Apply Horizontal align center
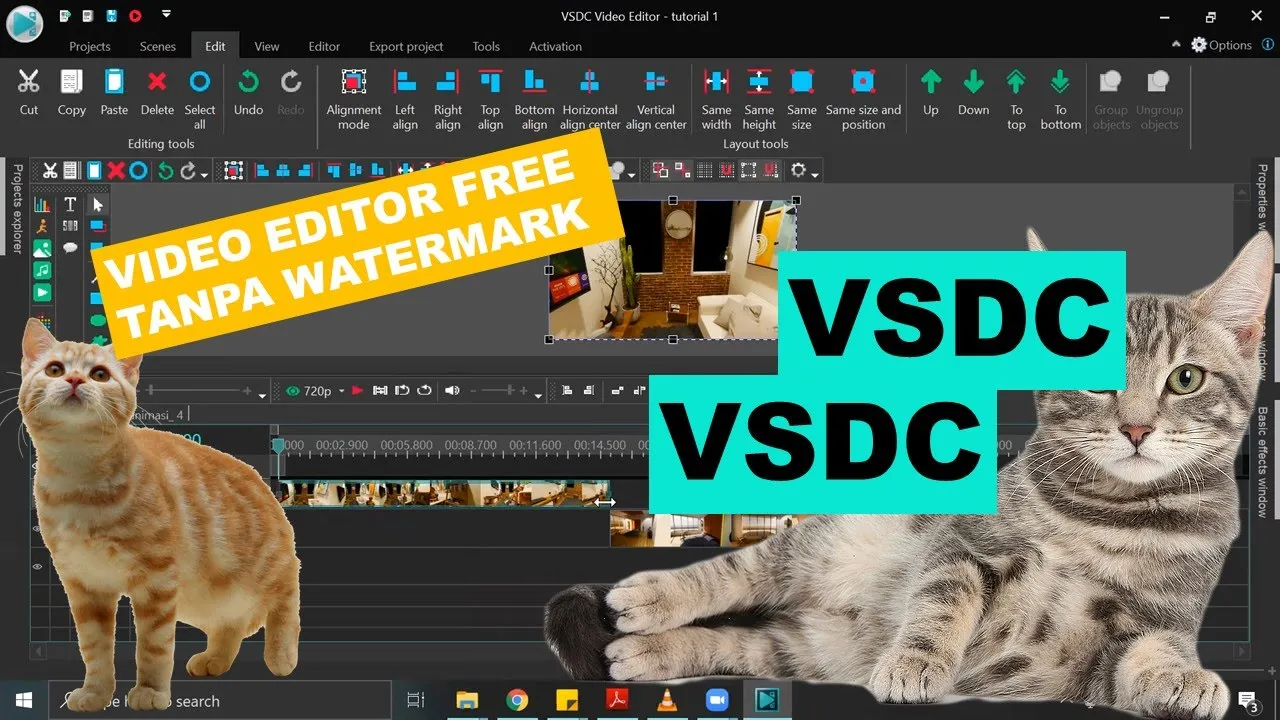 (590, 98)
